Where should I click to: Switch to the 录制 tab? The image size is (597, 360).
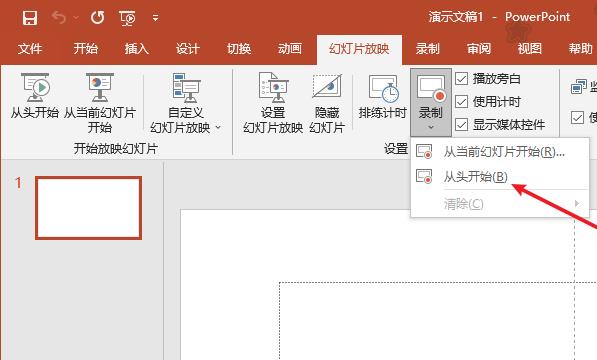(428, 49)
